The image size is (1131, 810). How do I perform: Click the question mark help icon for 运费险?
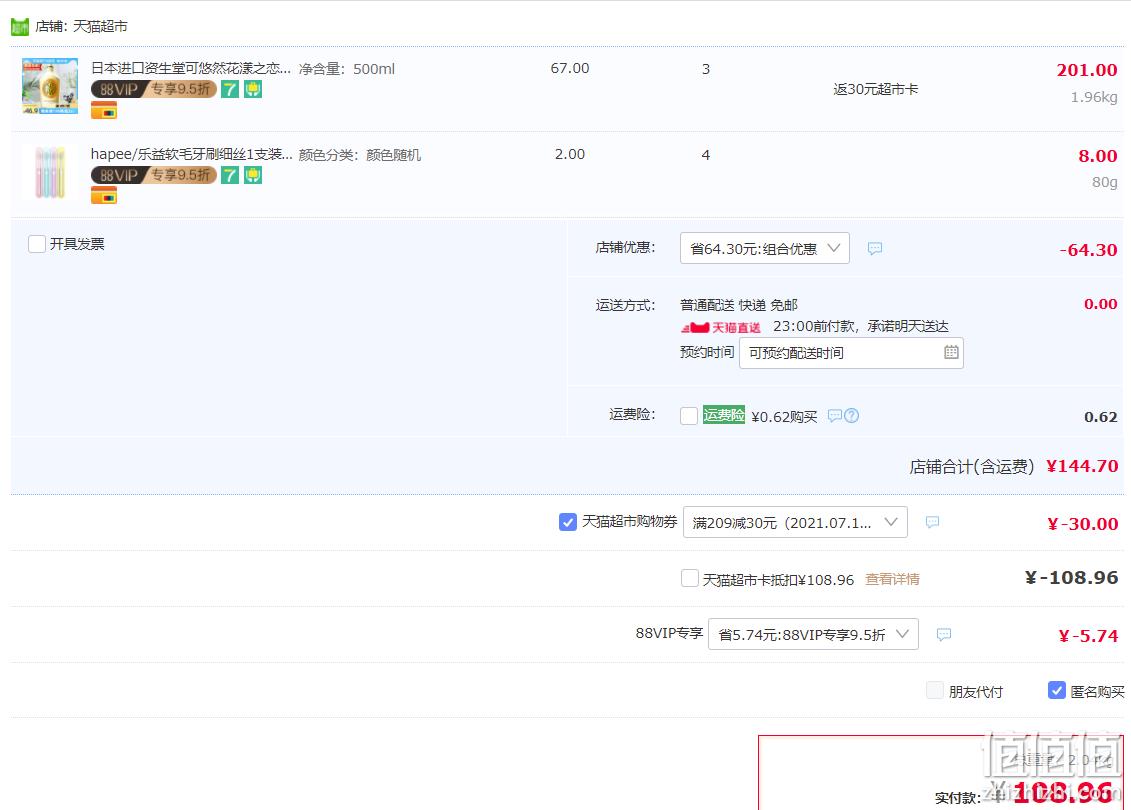pos(851,415)
